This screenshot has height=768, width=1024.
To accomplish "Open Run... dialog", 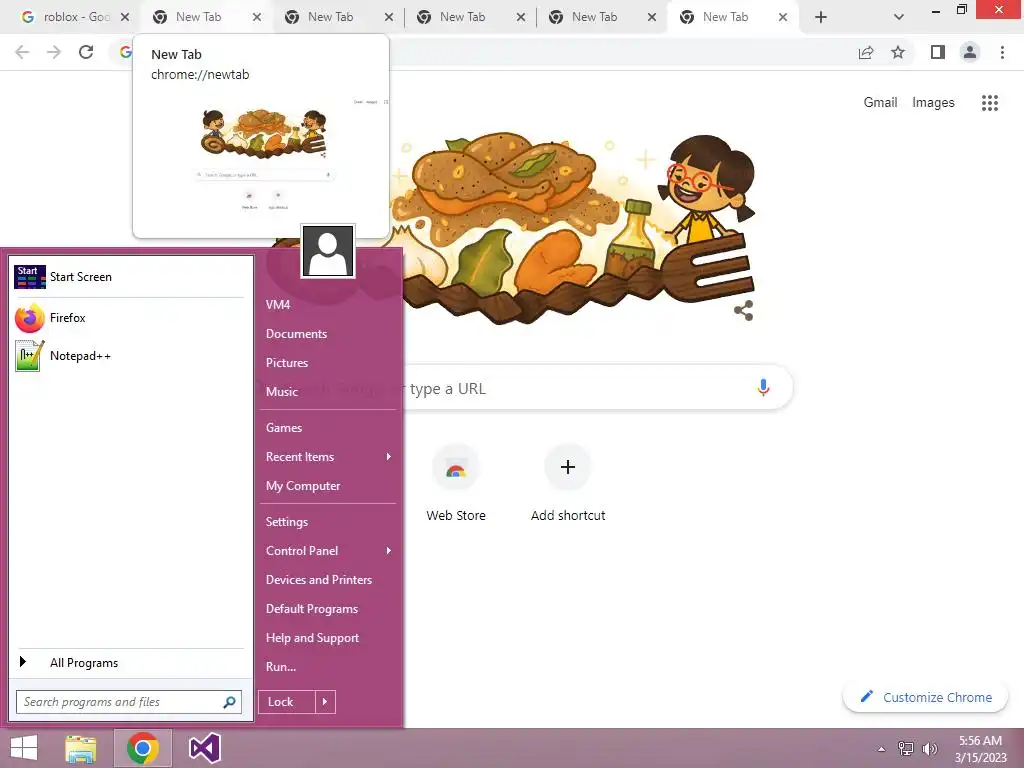I will tap(281, 667).
